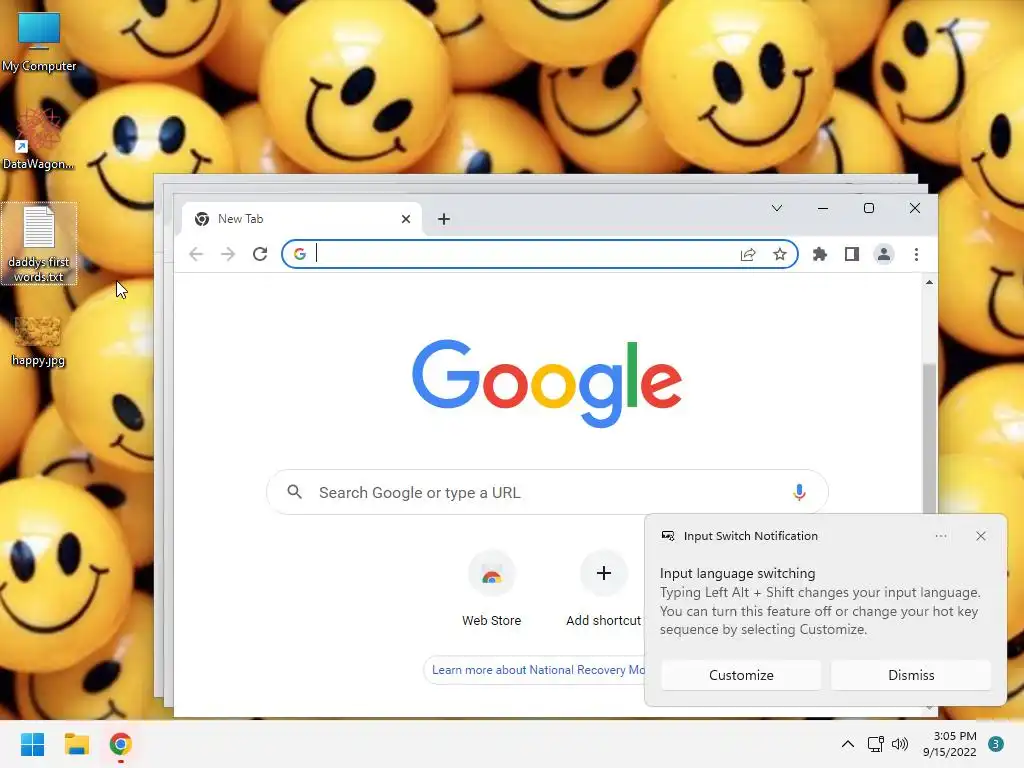Screen dimensions: 1024x768
Task: Close the New Tab tab
Action: [406, 219]
